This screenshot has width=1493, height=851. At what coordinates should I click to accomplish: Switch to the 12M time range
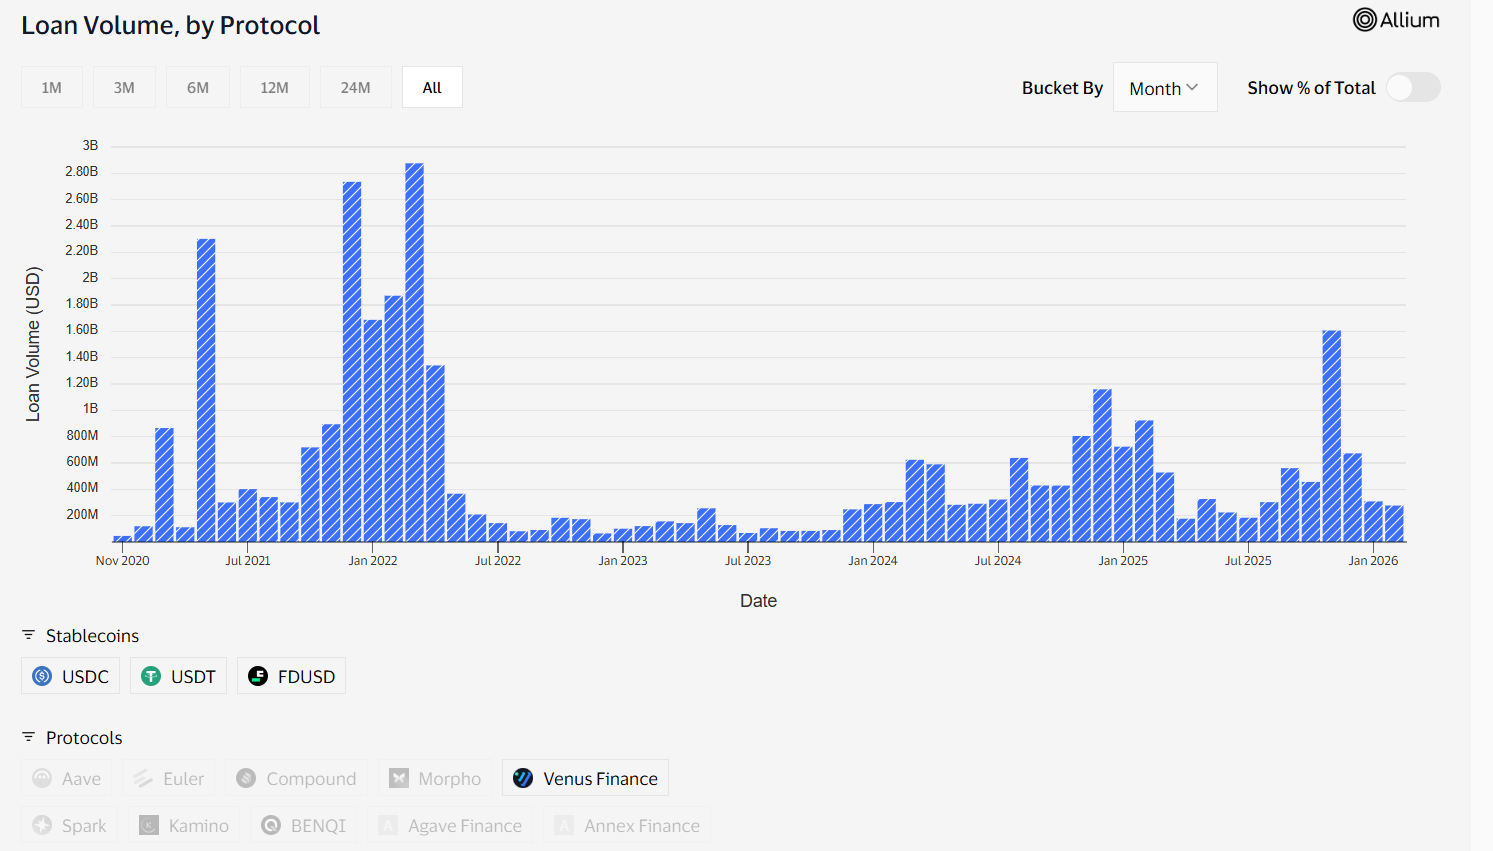click(274, 87)
